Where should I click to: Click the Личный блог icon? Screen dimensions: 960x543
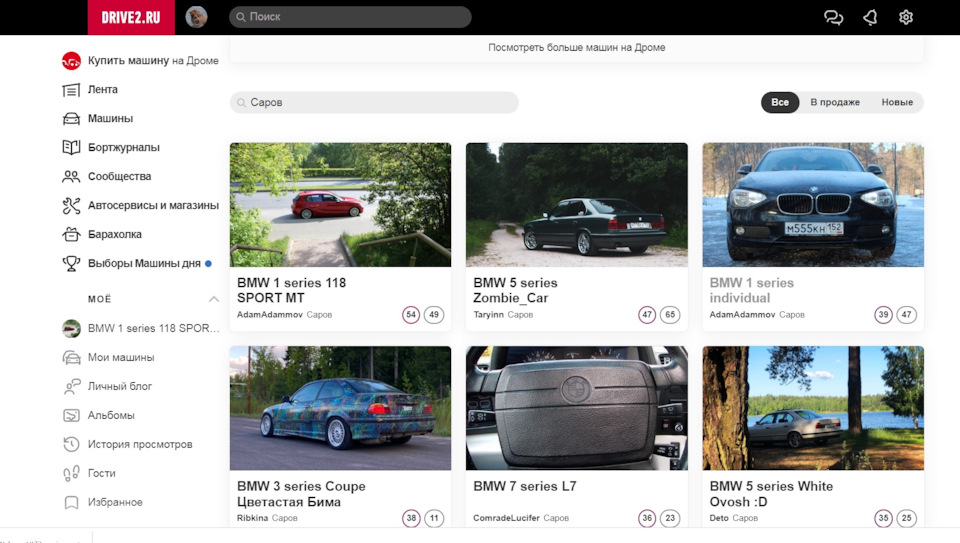[x=71, y=386]
